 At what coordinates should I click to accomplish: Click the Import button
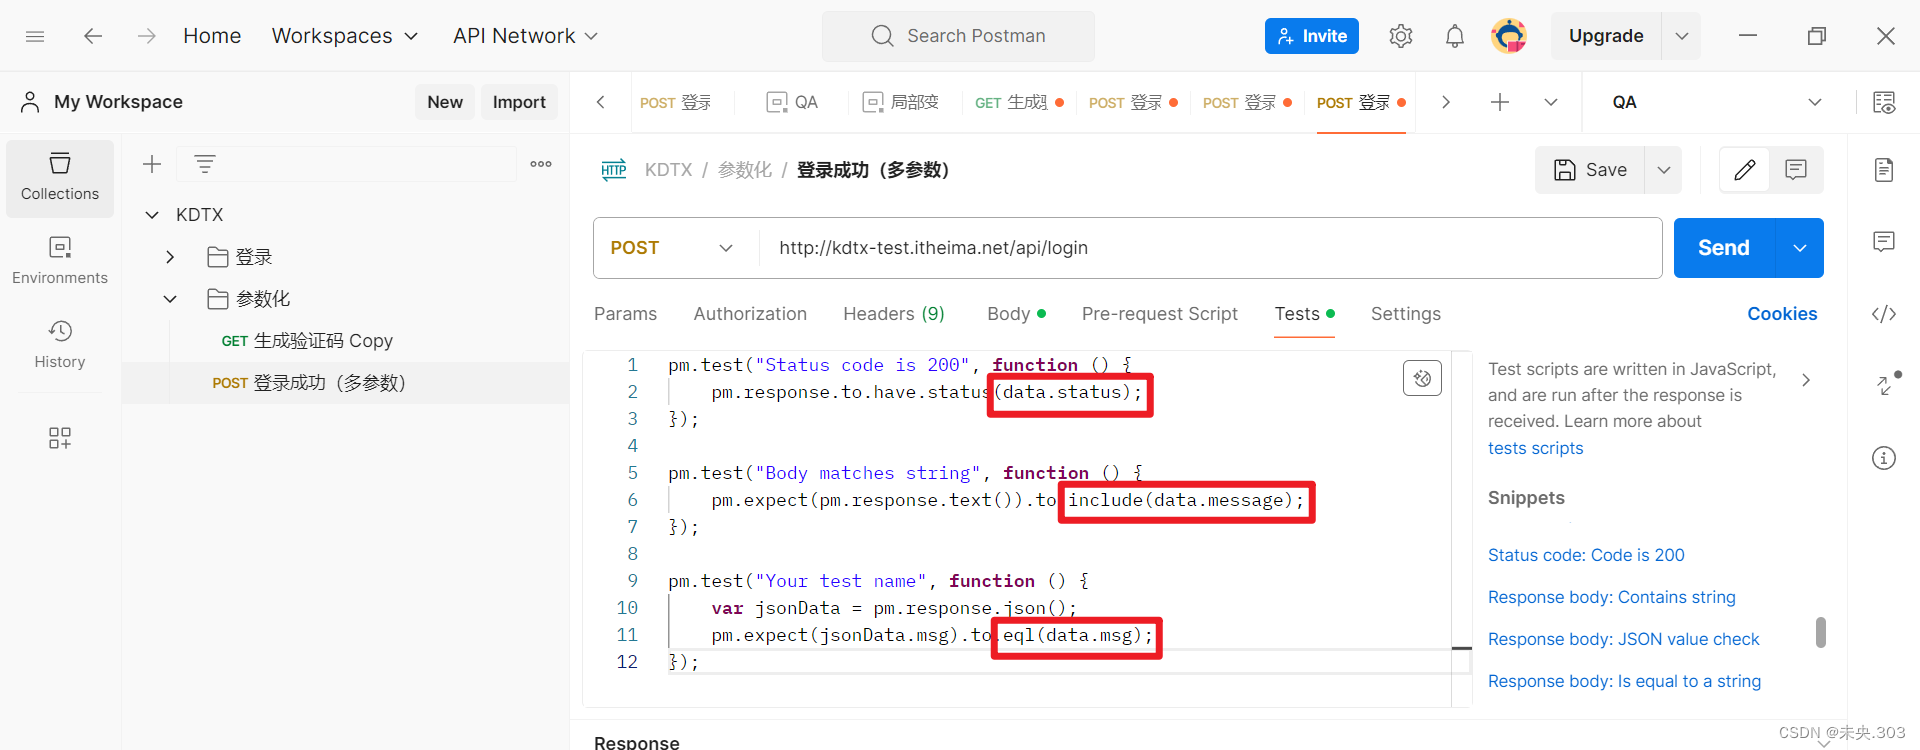pyautogui.click(x=519, y=102)
